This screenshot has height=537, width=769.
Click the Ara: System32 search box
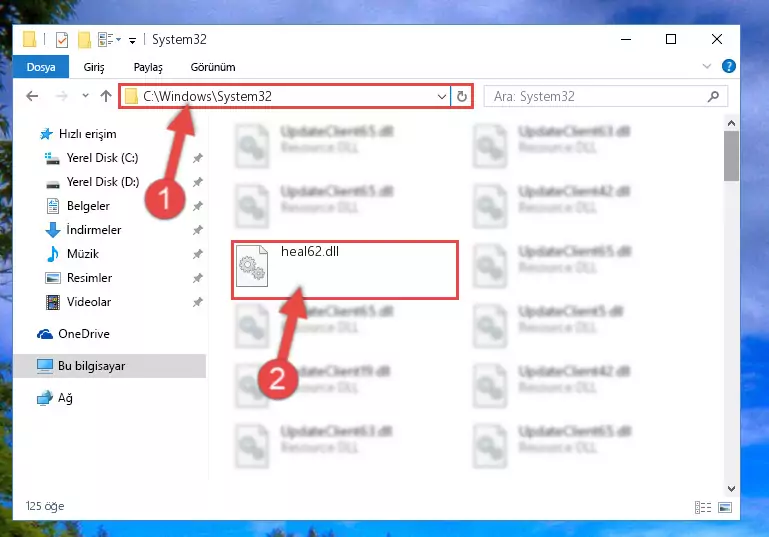[x=606, y=97]
